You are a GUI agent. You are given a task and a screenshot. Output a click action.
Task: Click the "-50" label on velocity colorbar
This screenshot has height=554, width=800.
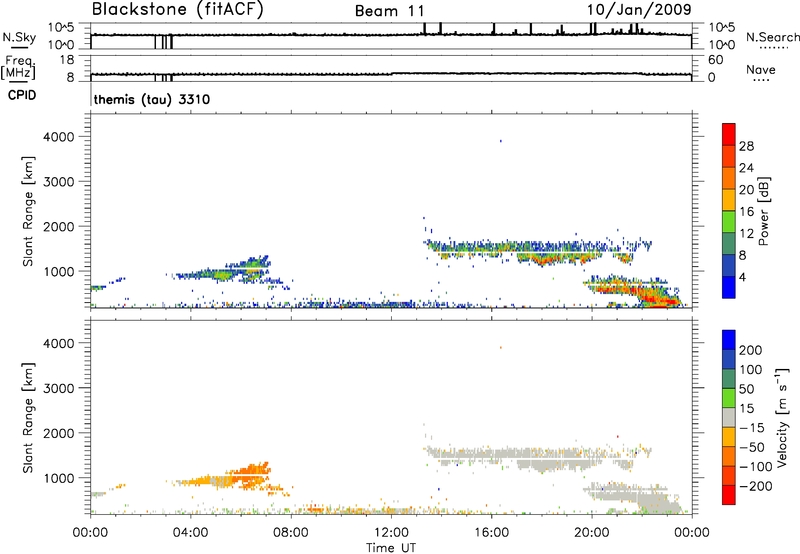coord(752,447)
